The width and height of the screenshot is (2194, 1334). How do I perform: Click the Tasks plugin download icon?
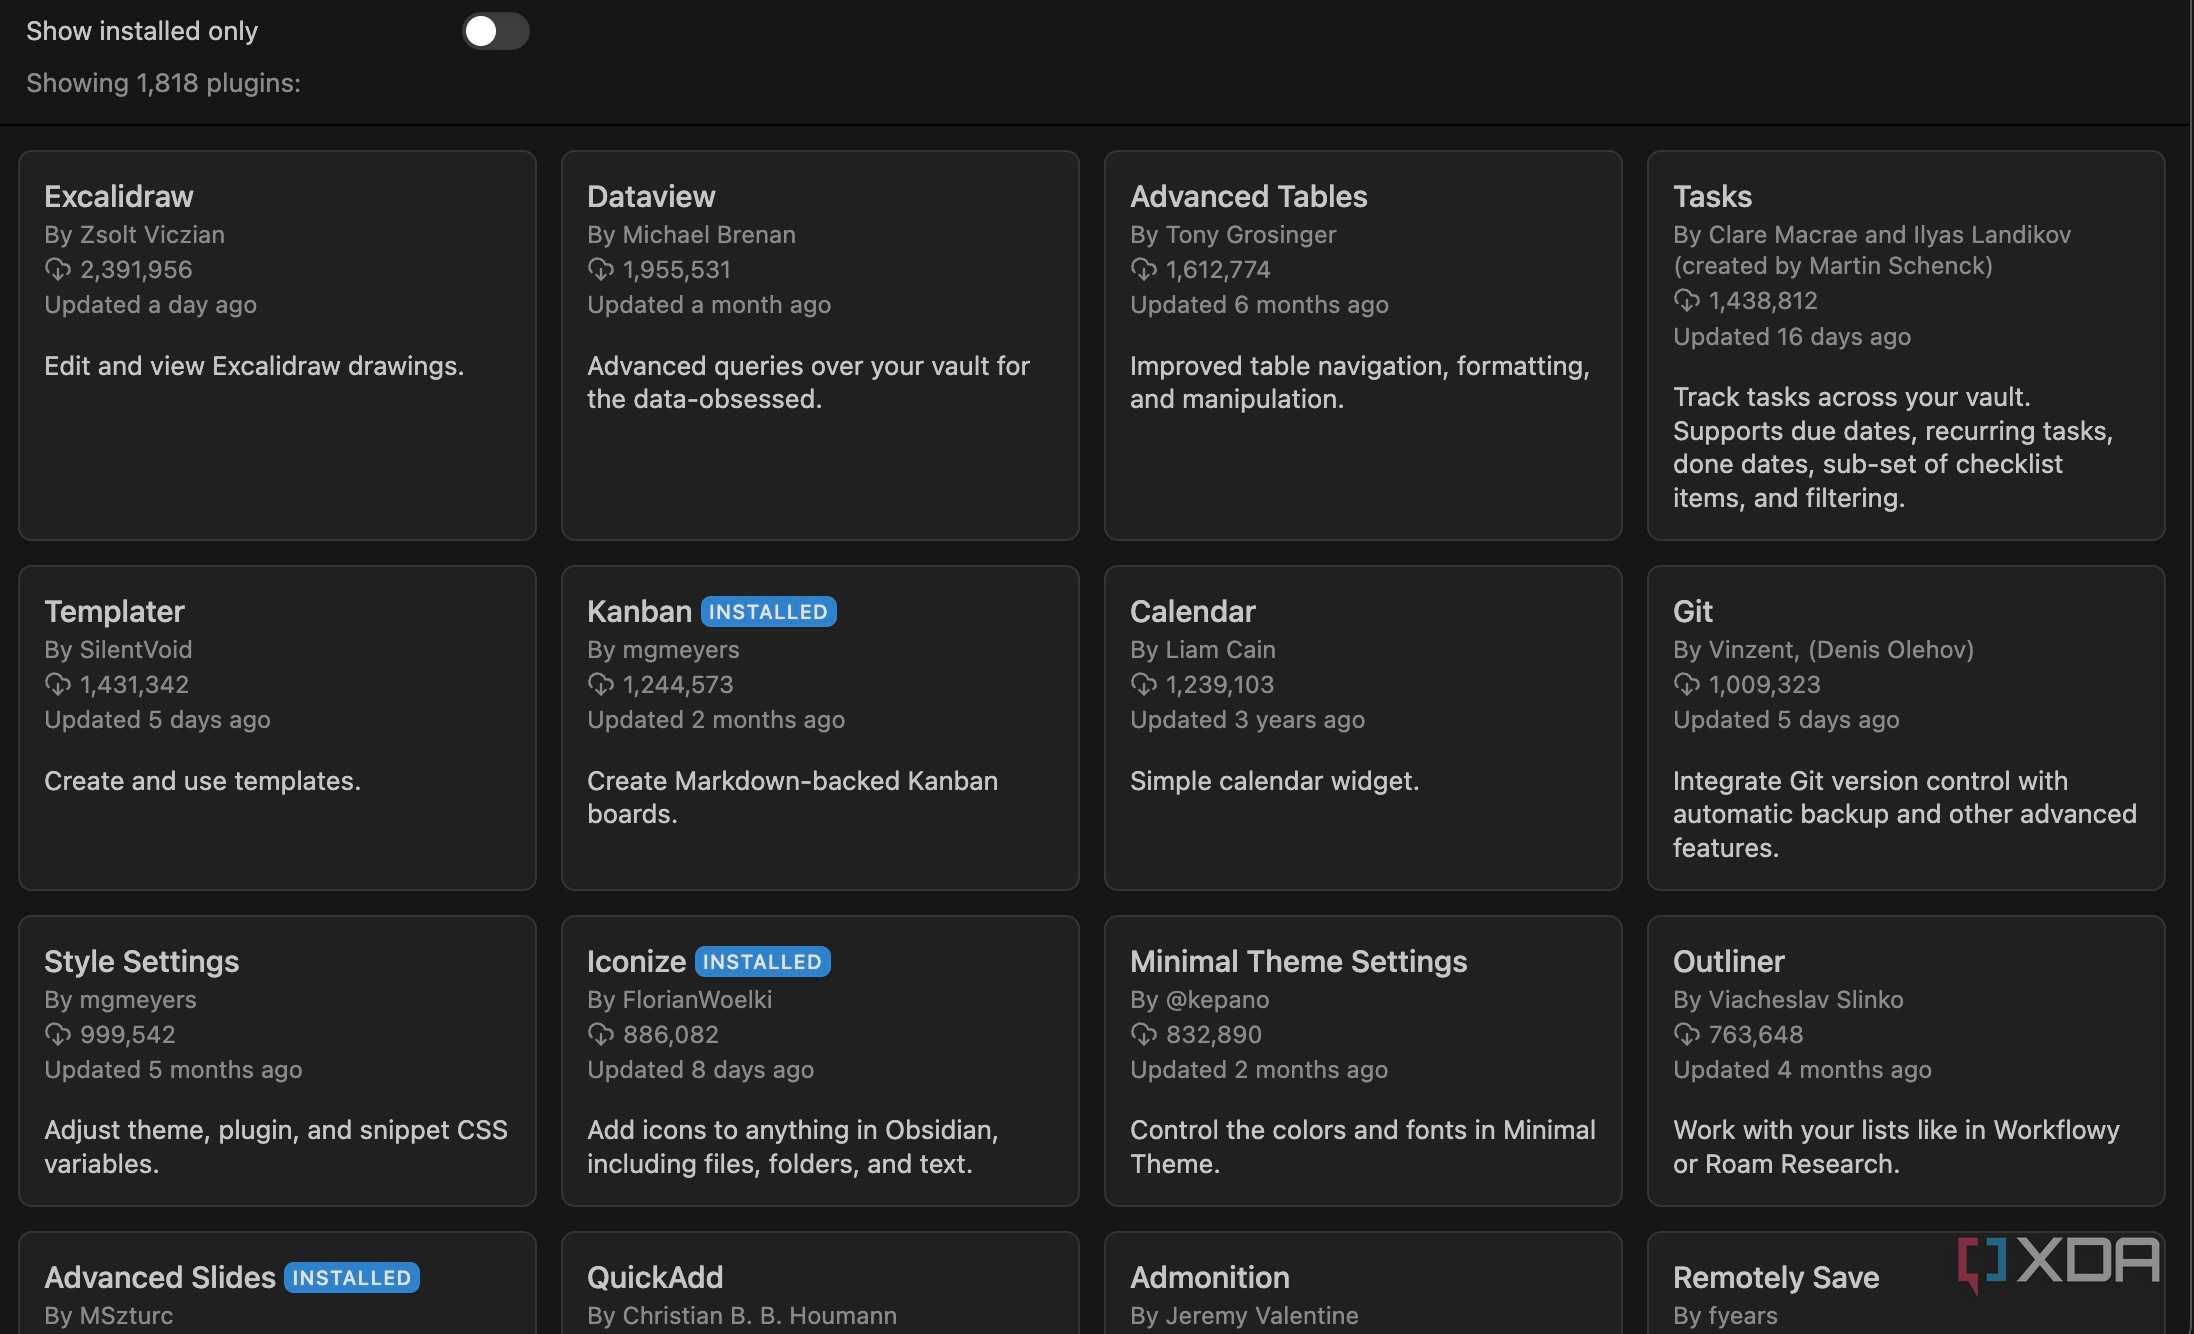tap(1687, 301)
